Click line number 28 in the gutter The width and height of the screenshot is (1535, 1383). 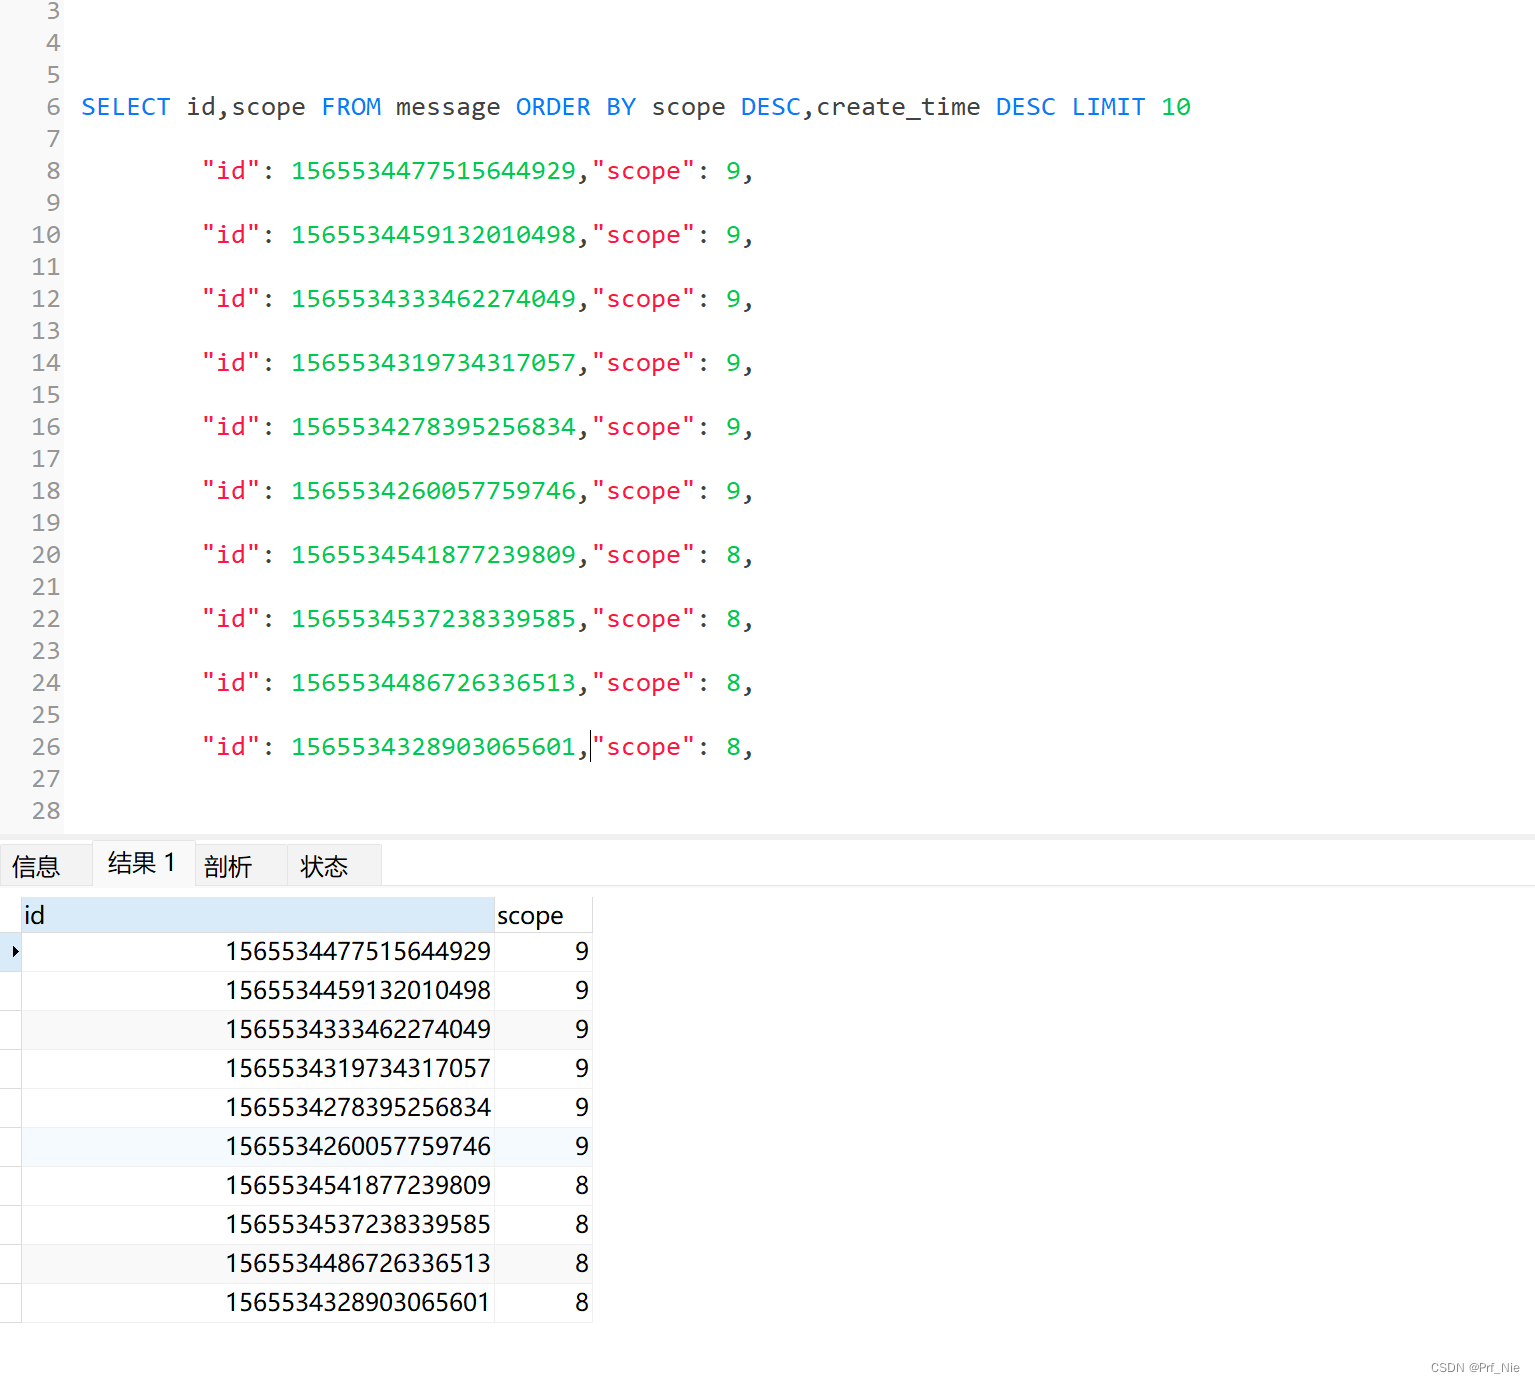(46, 811)
